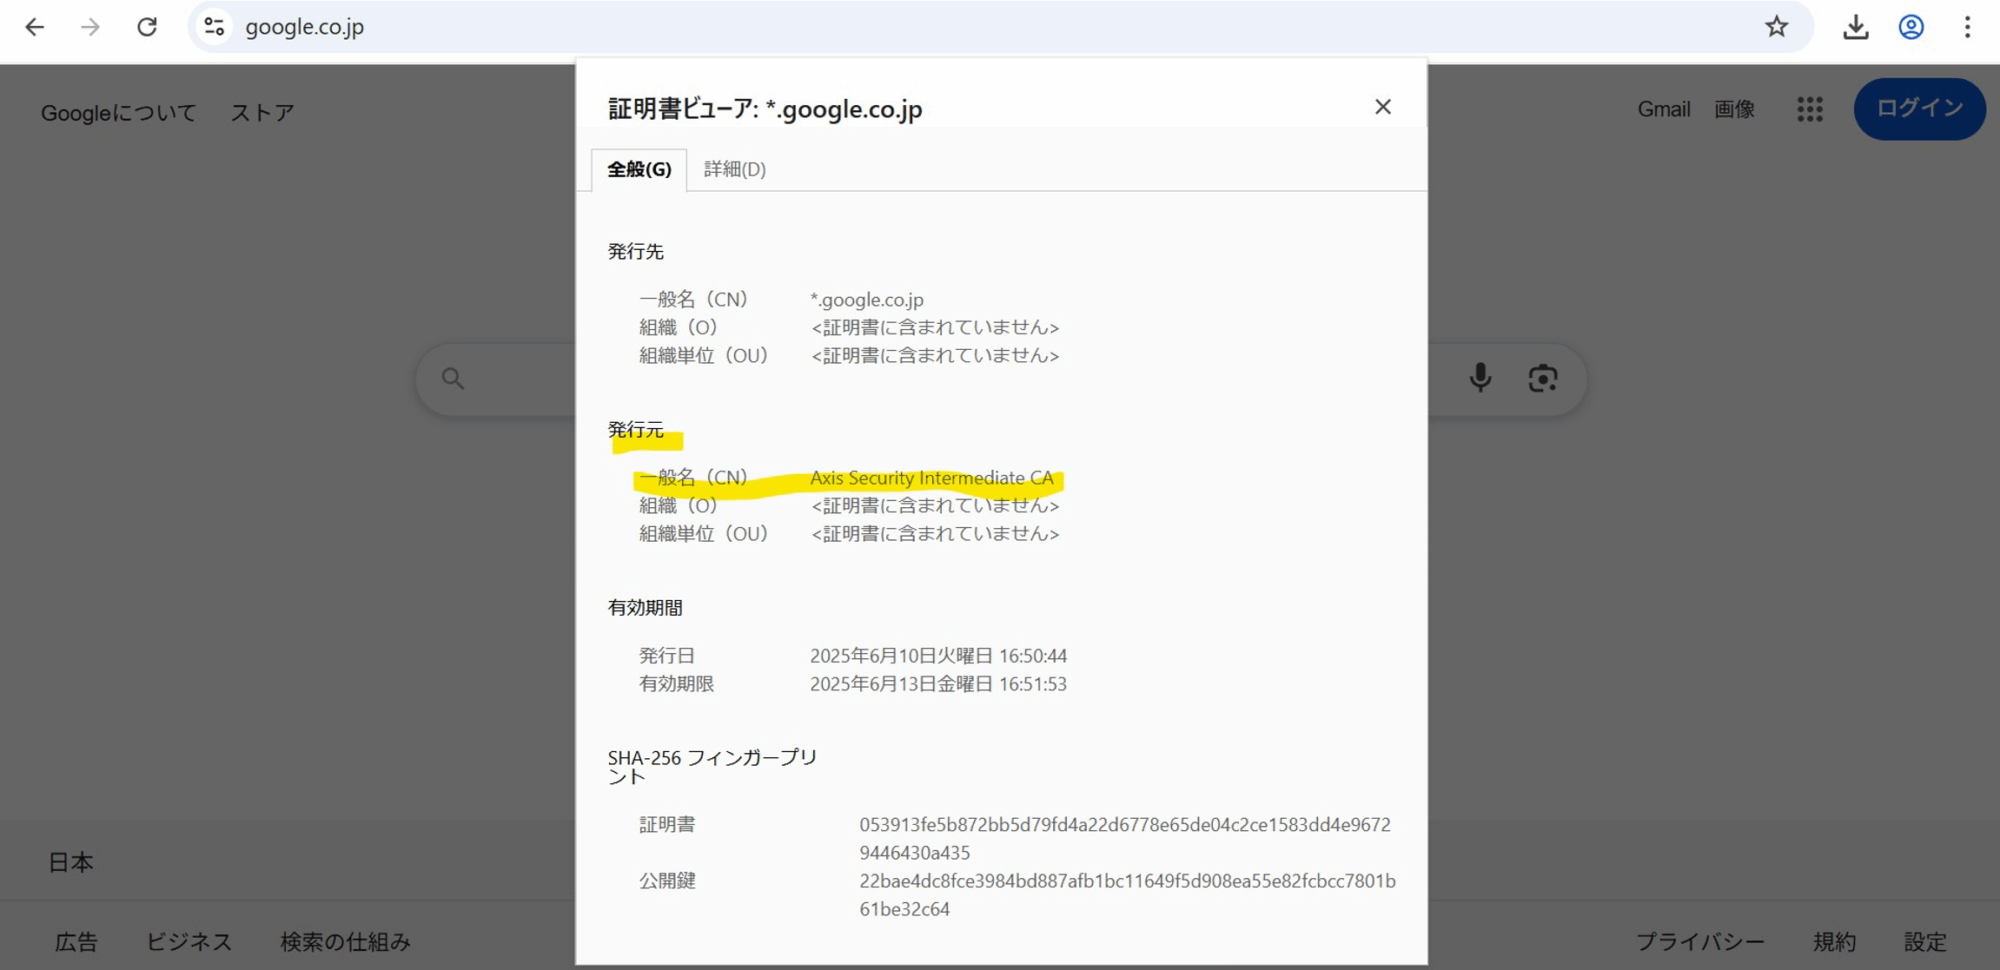The width and height of the screenshot is (2000, 970).
Task: Open the 設定 footer menu
Action: point(1925,941)
